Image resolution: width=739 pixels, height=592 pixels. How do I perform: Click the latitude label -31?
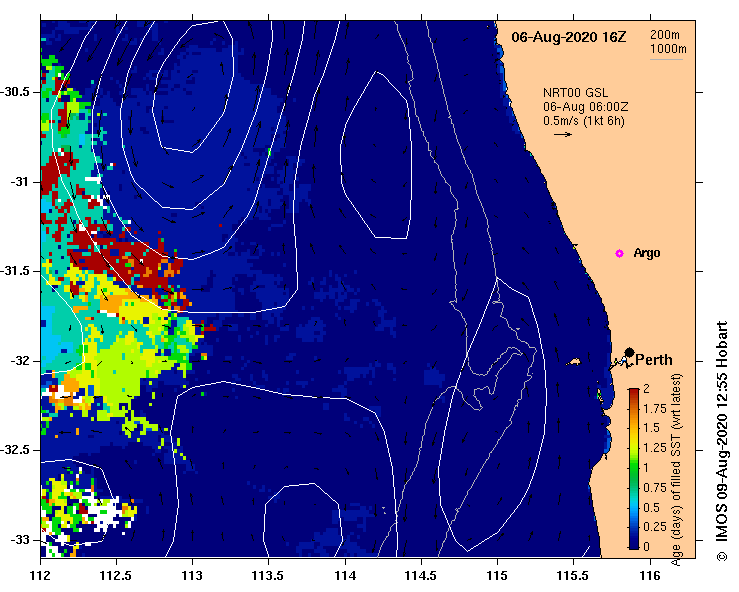(20, 181)
